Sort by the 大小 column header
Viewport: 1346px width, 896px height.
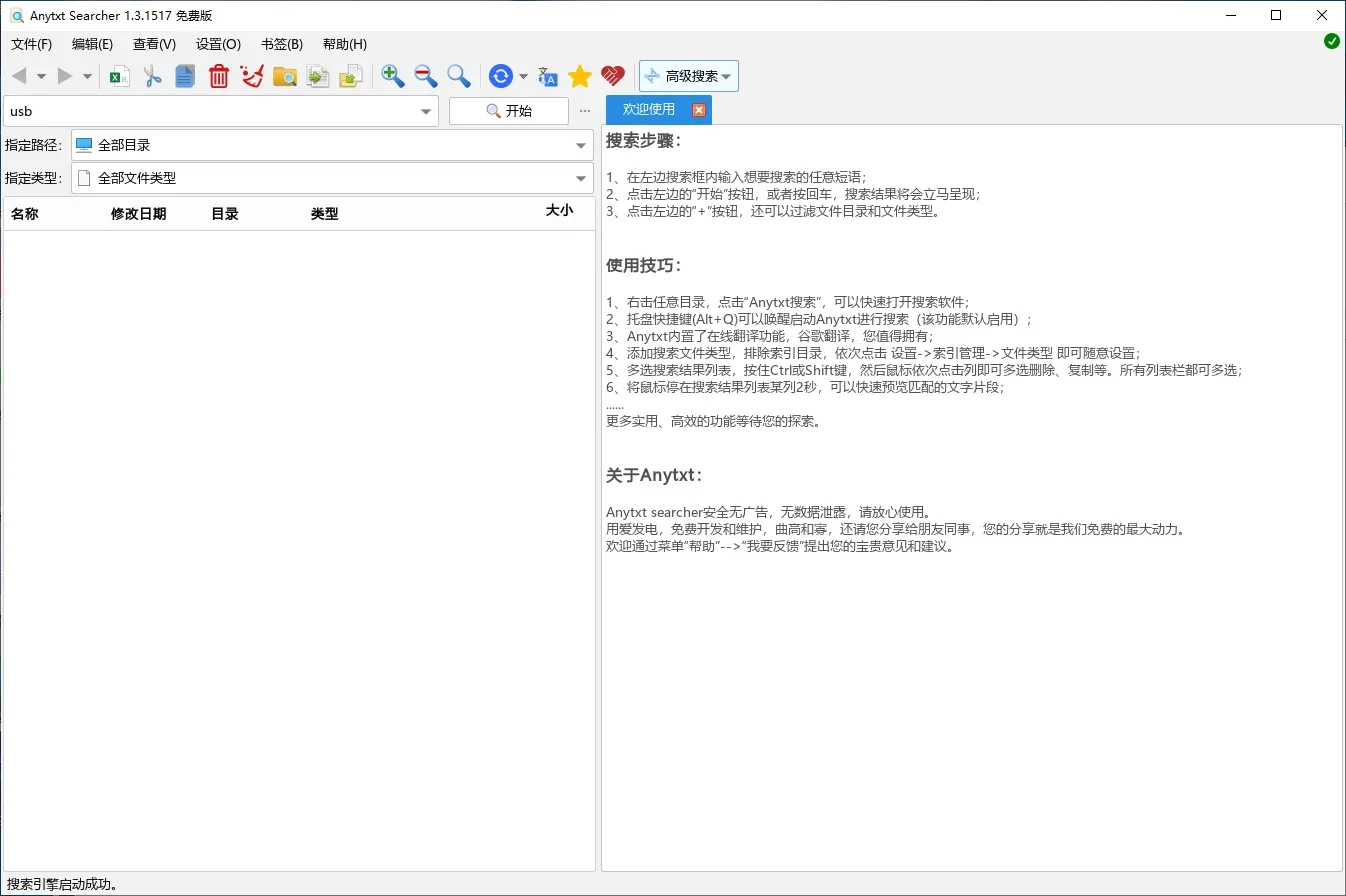click(559, 211)
